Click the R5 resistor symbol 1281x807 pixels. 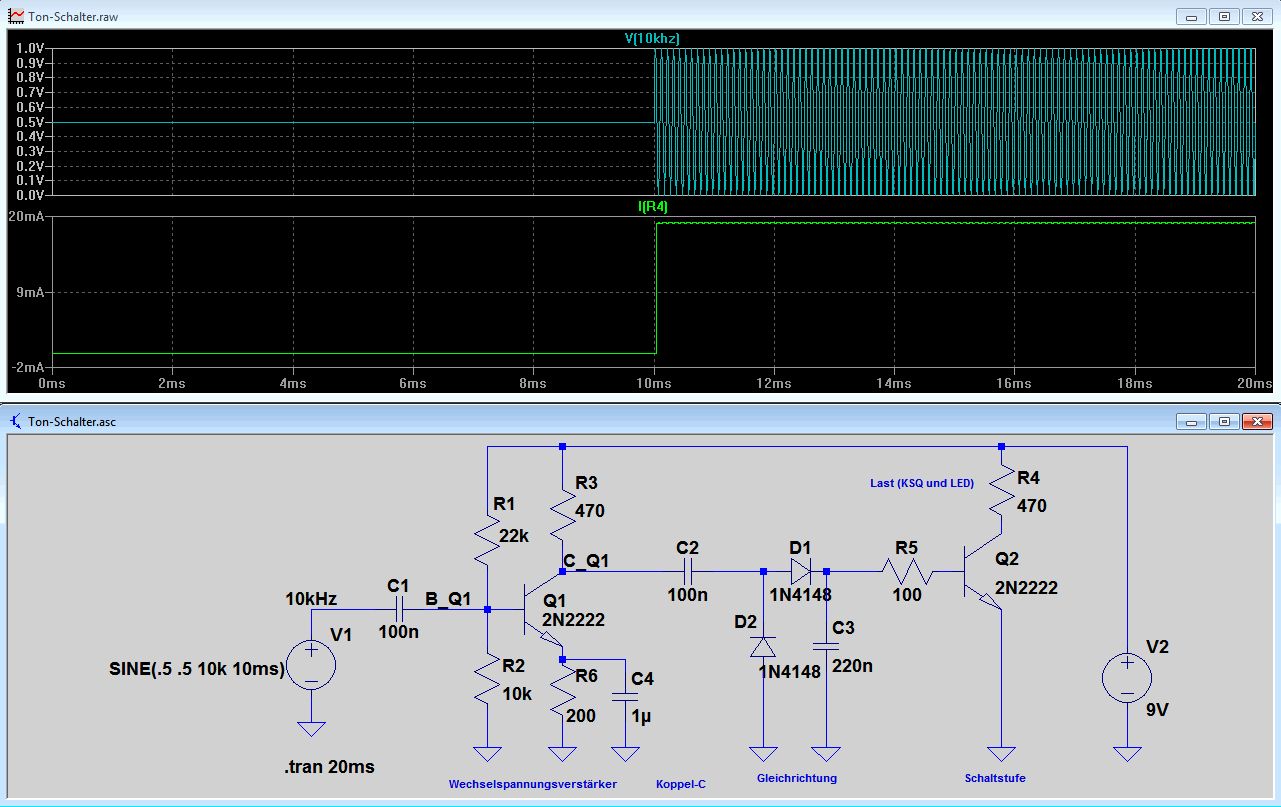[906, 572]
